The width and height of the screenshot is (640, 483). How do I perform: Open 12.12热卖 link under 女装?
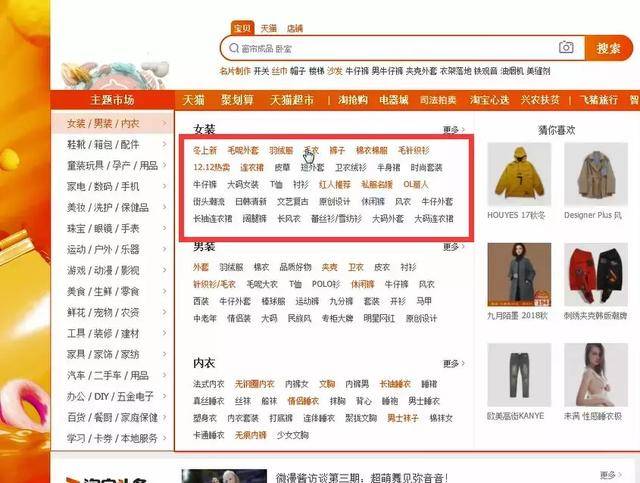tap(211, 167)
